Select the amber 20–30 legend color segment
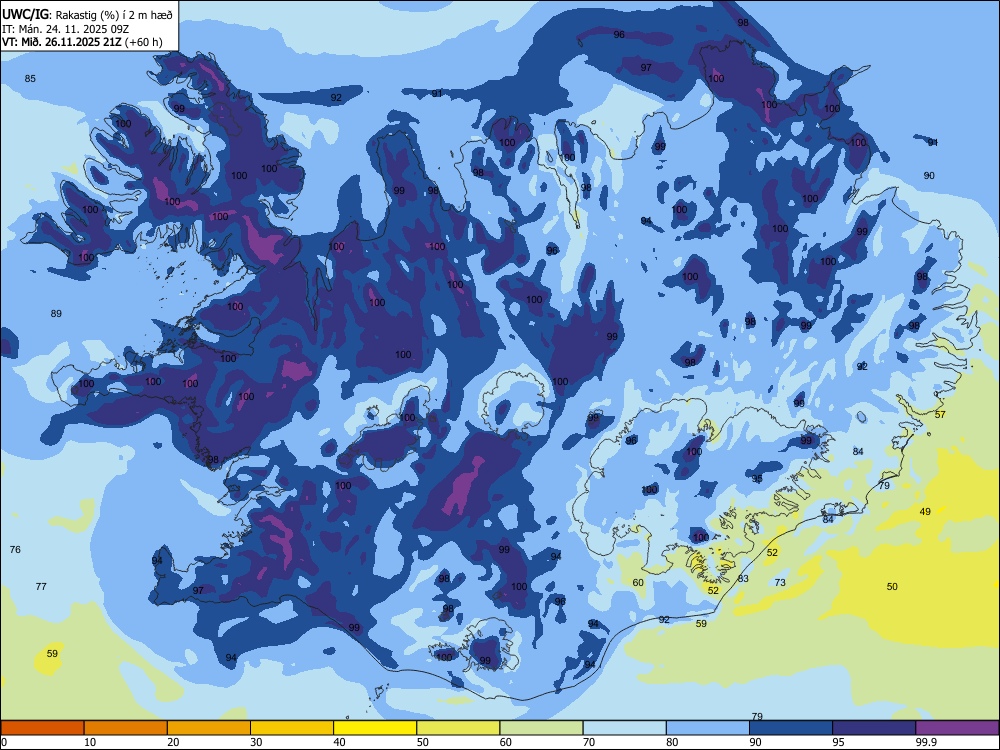This screenshot has height=750, width=1000. pyautogui.click(x=209, y=728)
